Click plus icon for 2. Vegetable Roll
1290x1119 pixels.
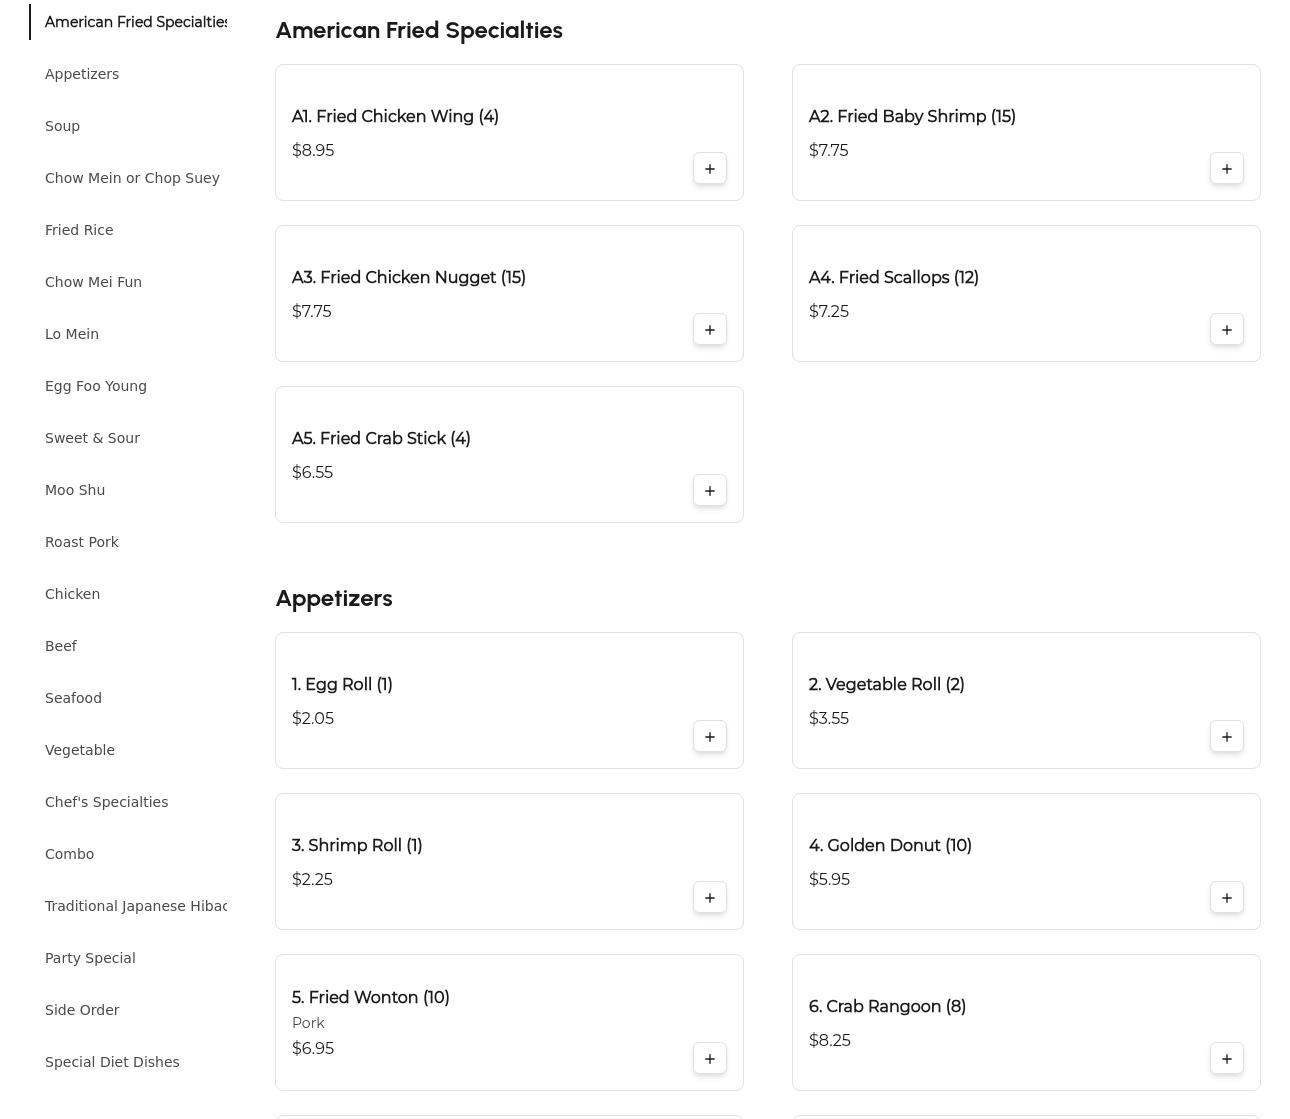click(1226, 737)
